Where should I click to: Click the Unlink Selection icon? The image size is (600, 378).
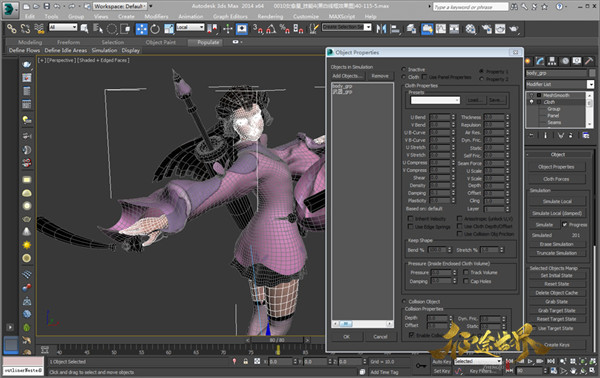25,29
